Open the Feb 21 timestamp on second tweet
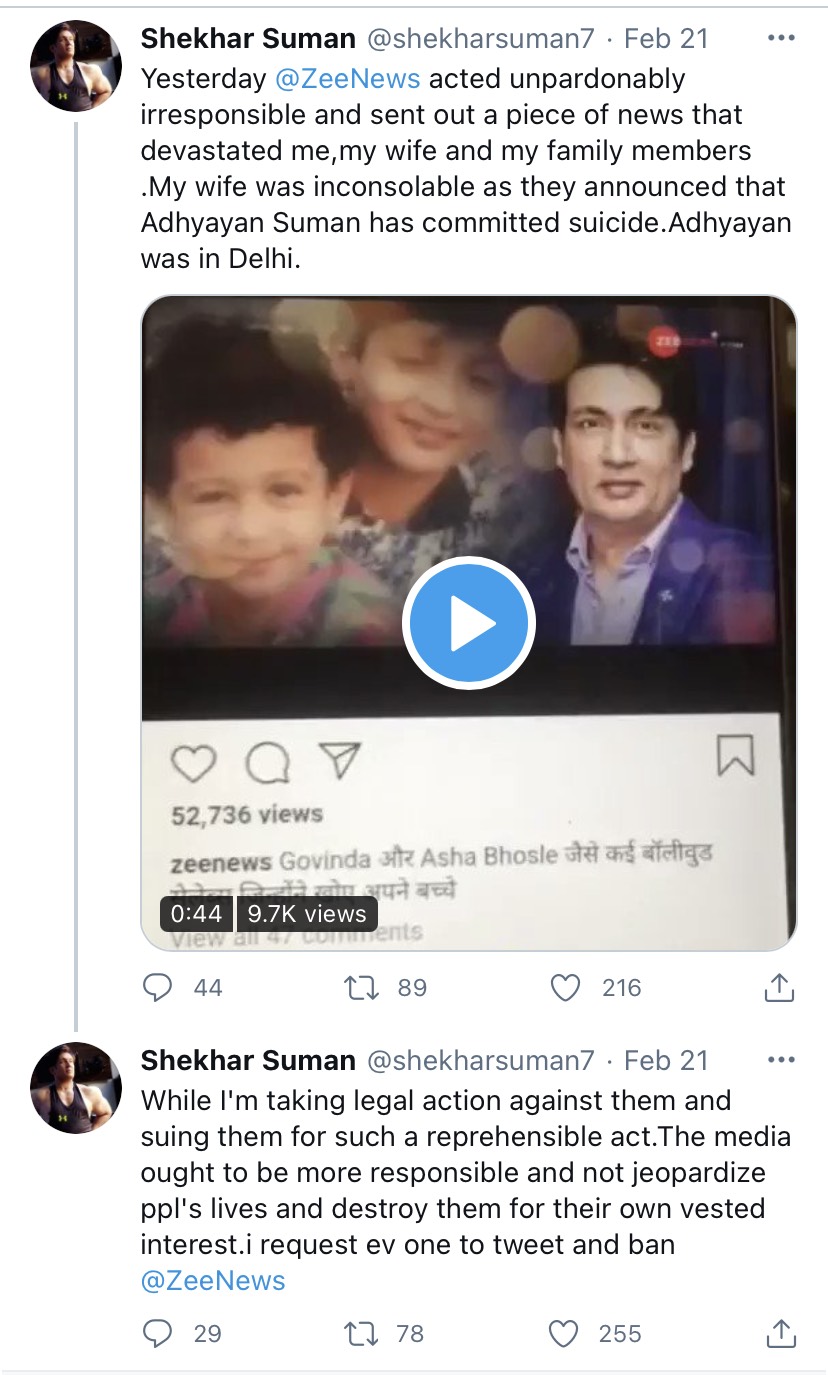 666,1060
